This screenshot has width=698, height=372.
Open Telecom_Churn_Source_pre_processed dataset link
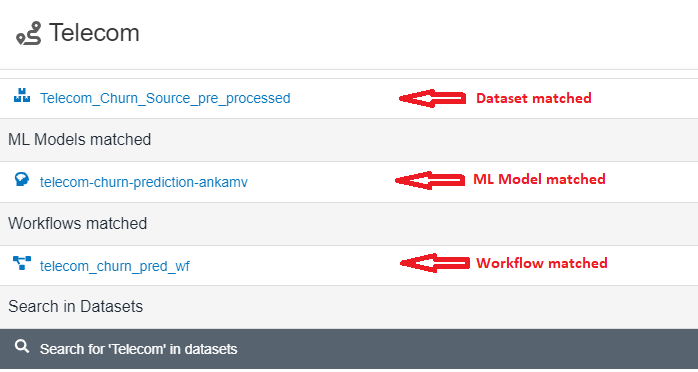pyautogui.click(x=165, y=98)
